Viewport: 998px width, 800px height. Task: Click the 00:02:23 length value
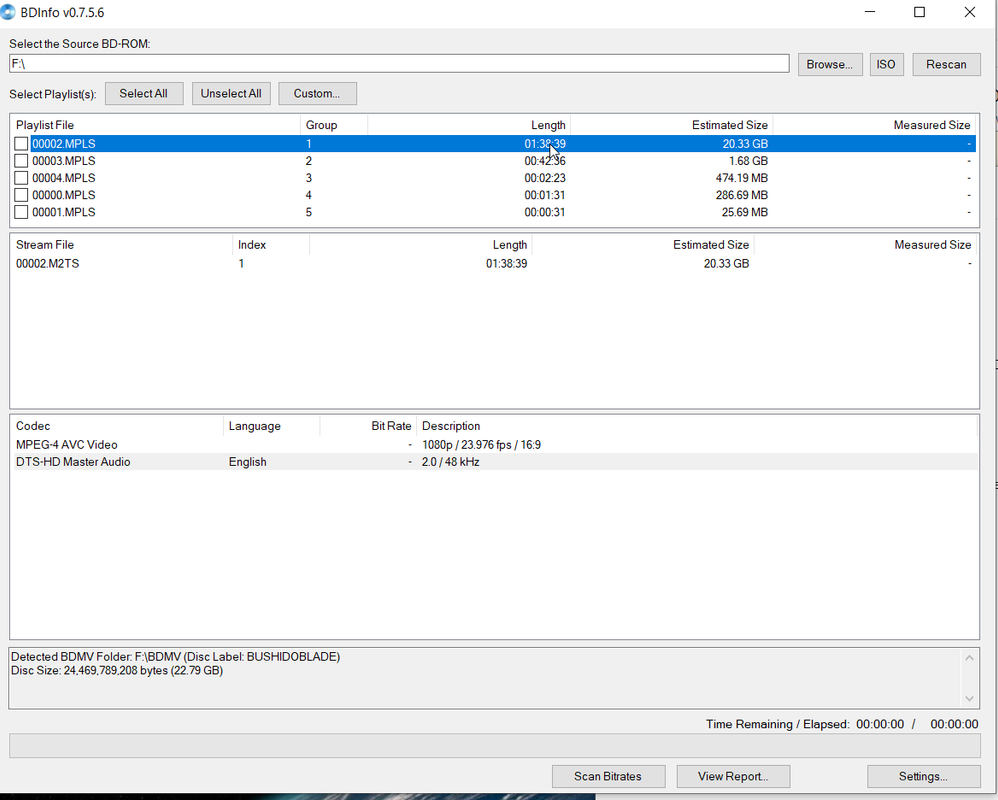click(x=545, y=178)
